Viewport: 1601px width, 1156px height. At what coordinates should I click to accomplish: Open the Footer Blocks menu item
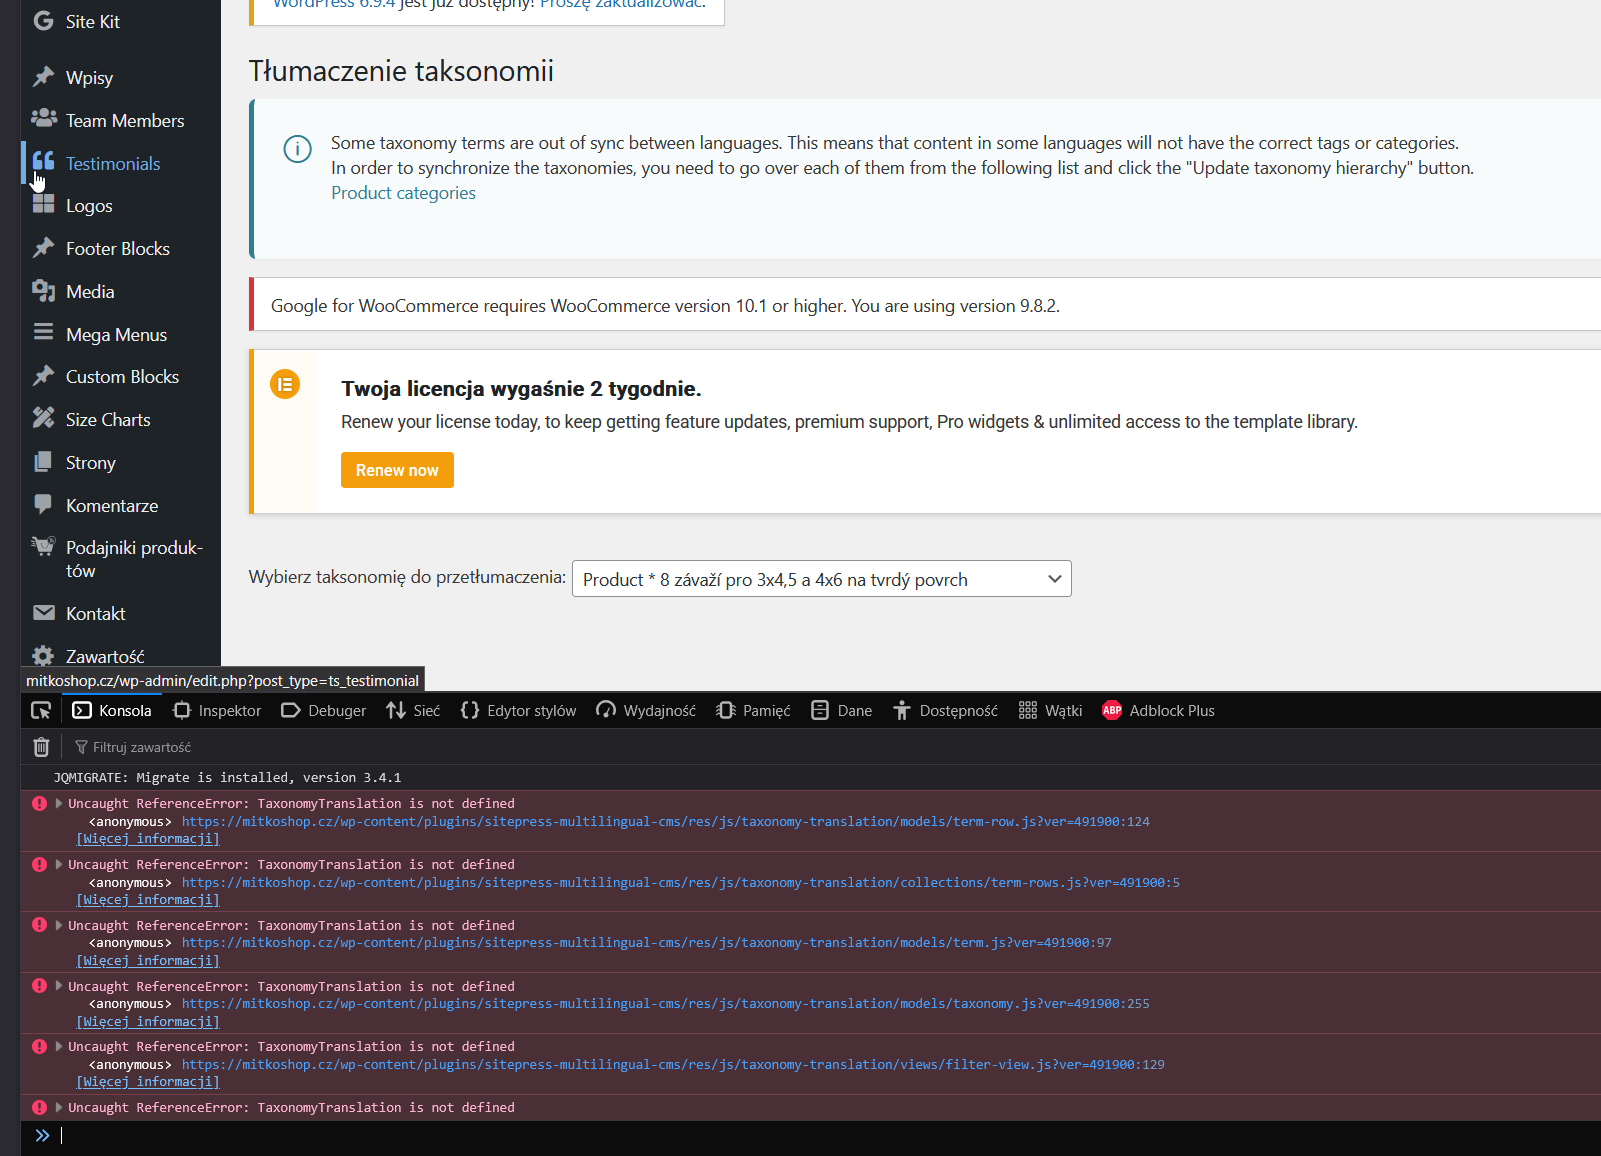click(118, 248)
